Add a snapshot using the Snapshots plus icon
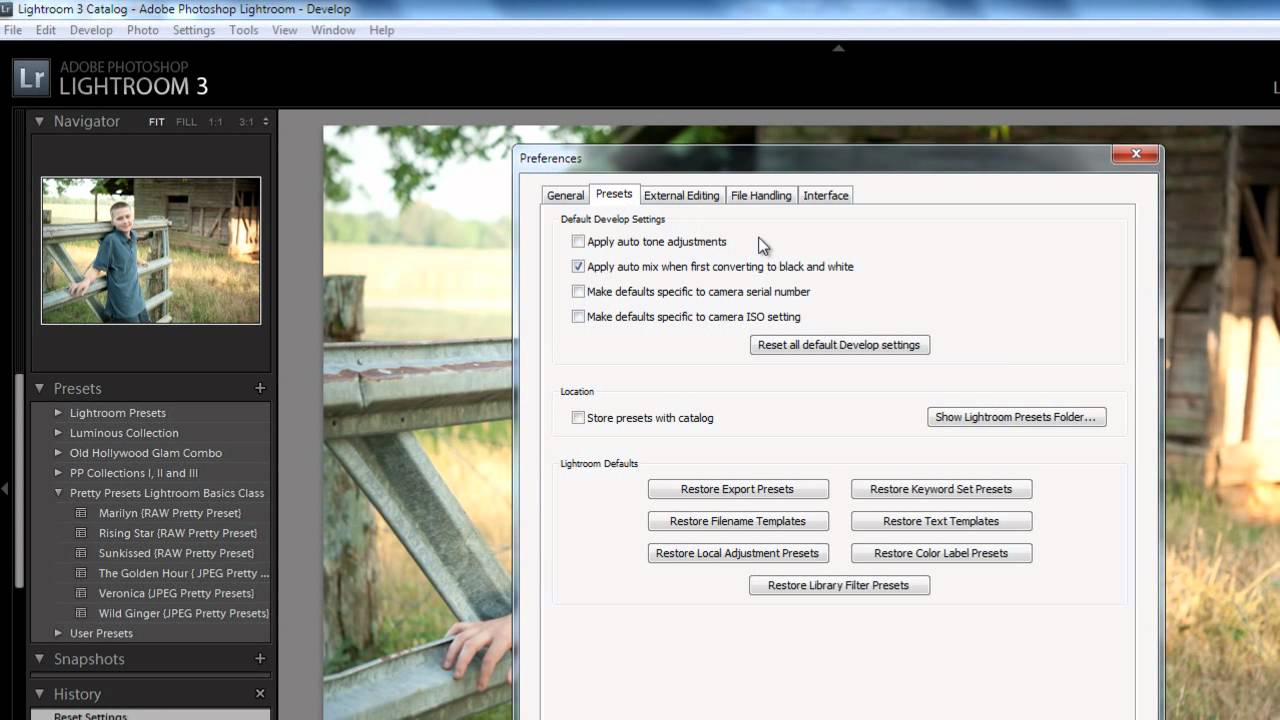1280x720 pixels. pyautogui.click(x=260, y=658)
